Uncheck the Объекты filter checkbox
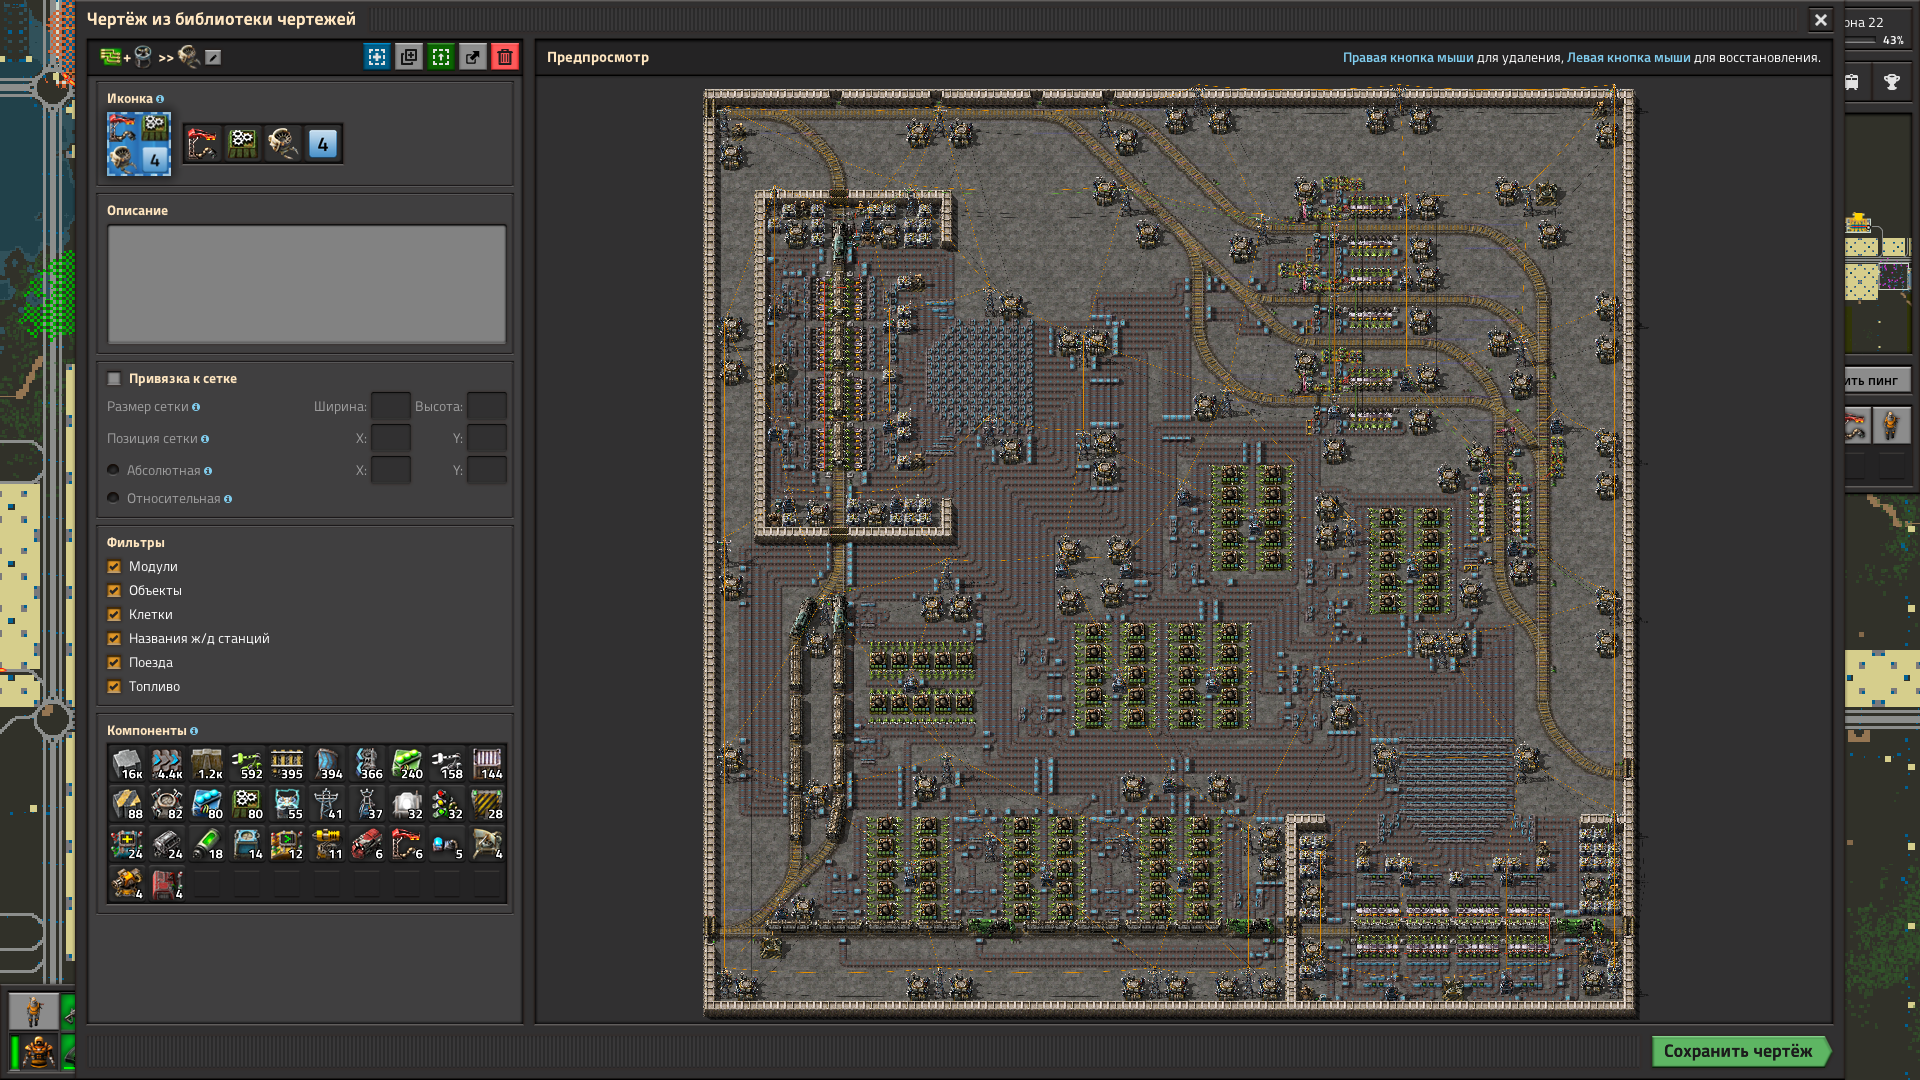This screenshot has width=1920, height=1080. [x=114, y=591]
